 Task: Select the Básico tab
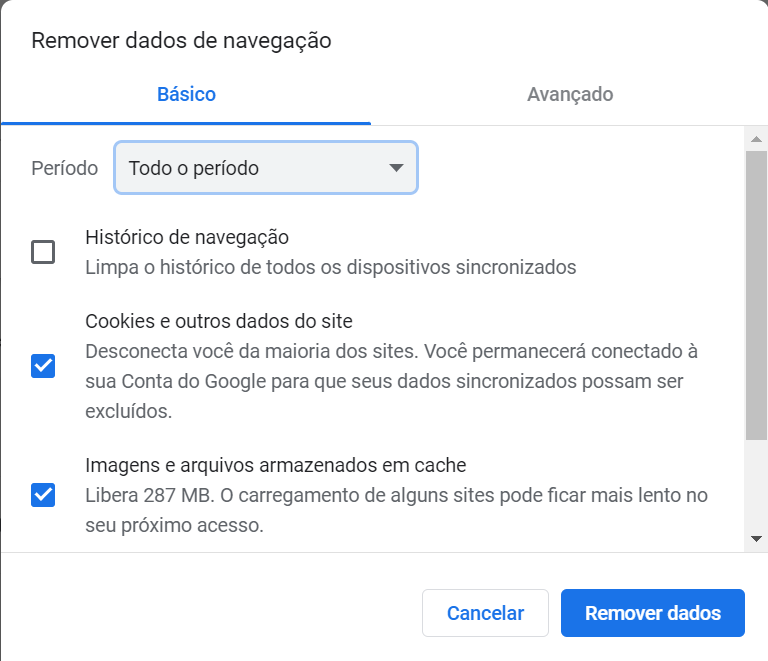(x=186, y=95)
